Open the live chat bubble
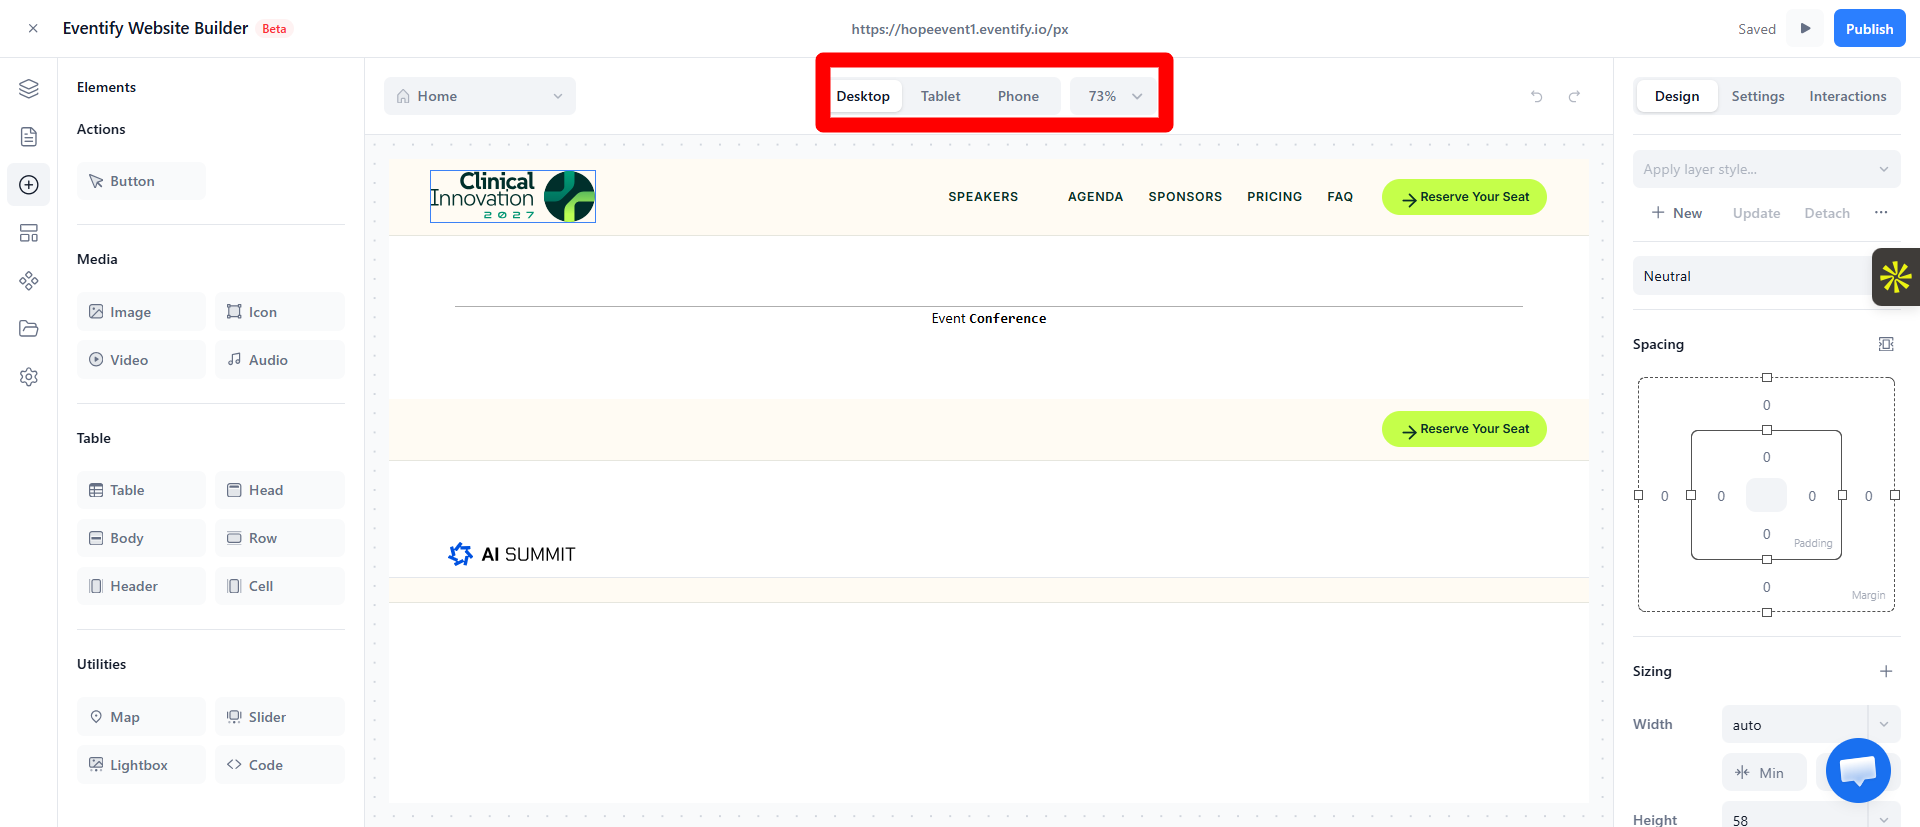The width and height of the screenshot is (1920, 827). (1858, 770)
